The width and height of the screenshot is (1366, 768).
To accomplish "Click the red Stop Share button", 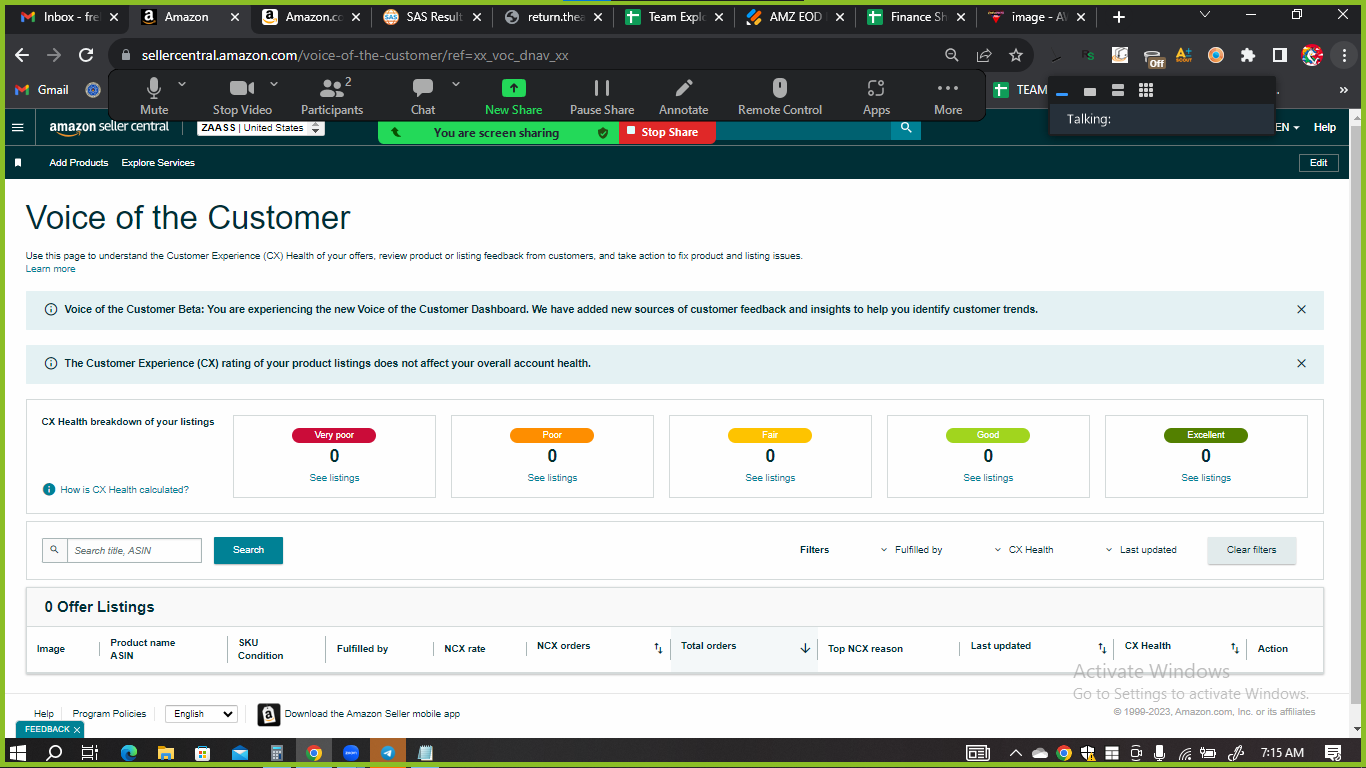I will tap(667, 132).
